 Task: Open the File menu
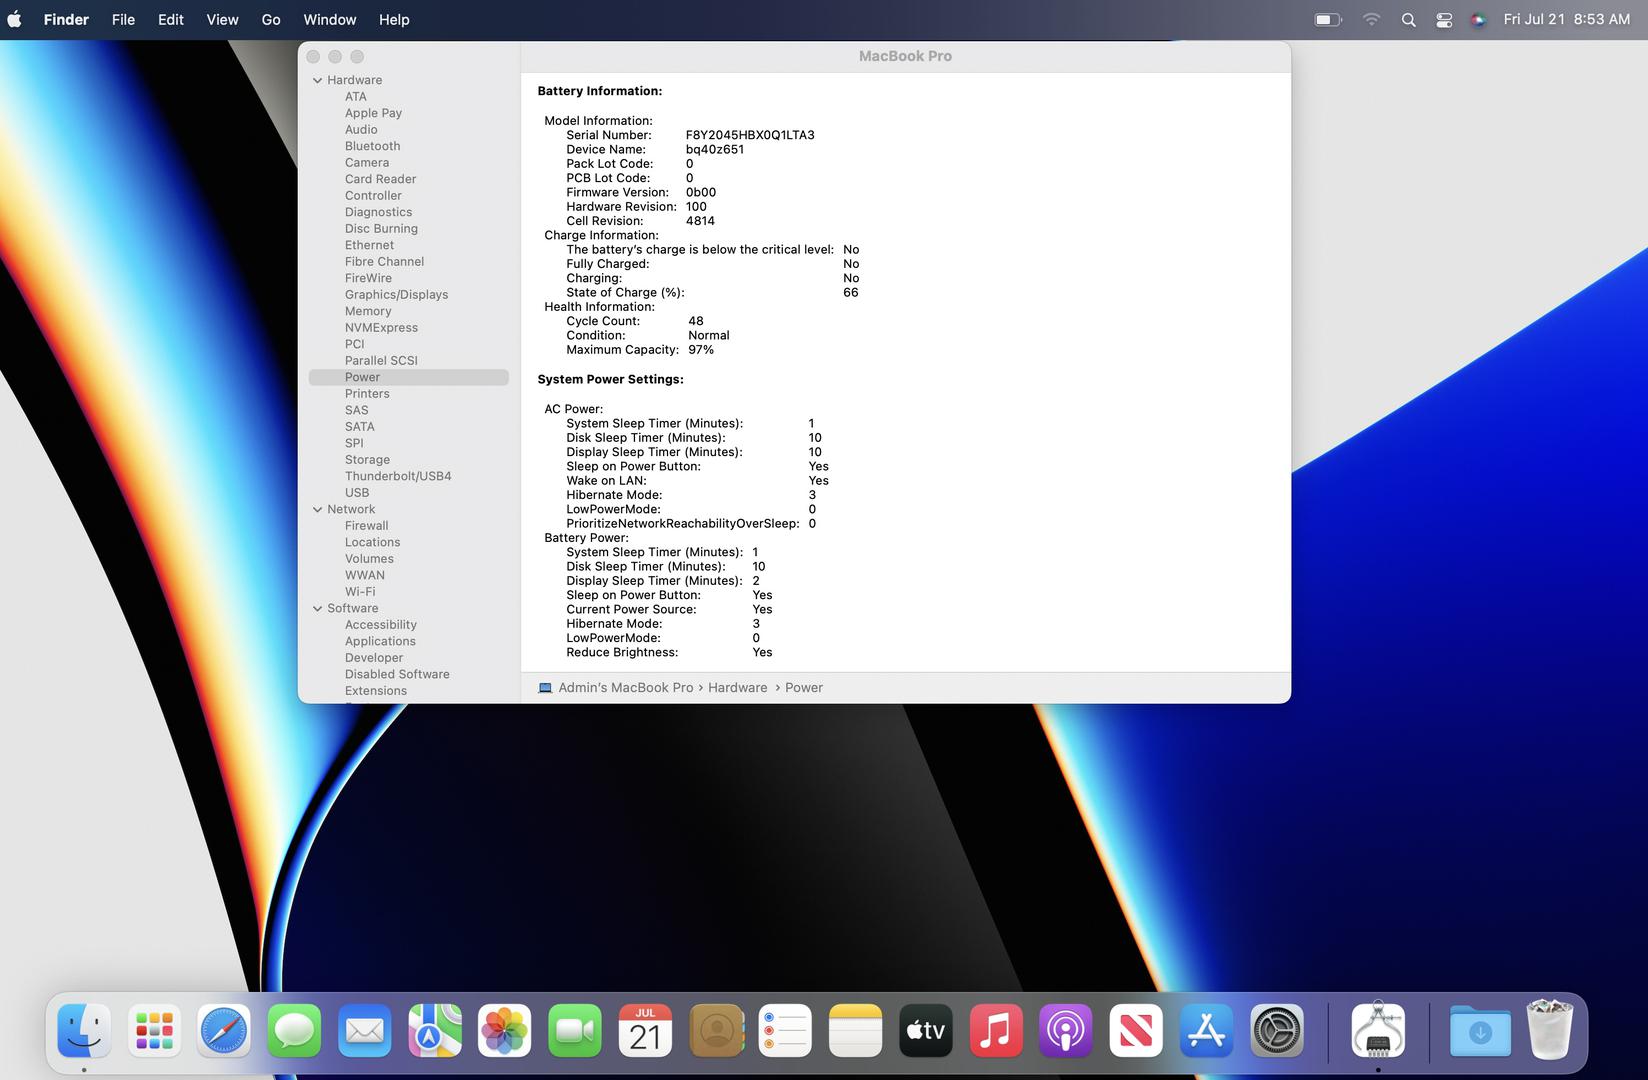coord(123,19)
